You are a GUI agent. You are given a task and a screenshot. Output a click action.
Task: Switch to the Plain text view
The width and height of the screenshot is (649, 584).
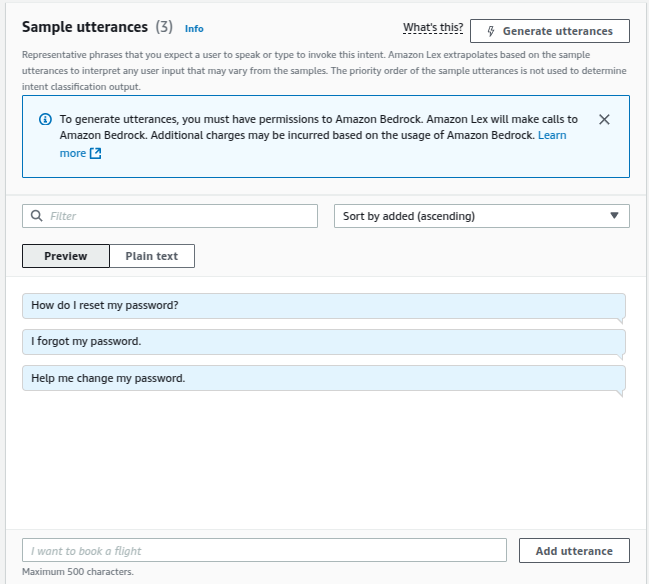pyautogui.click(x=152, y=256)
